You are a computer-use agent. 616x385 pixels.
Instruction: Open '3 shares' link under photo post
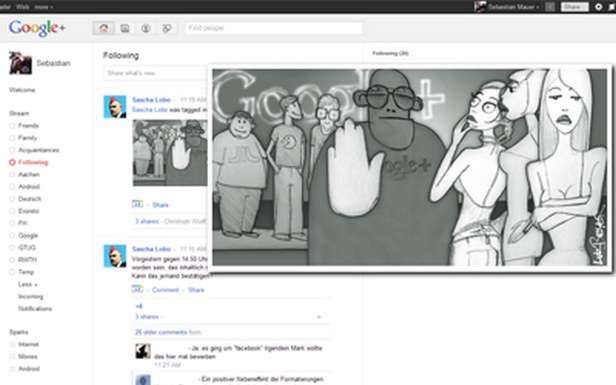pos(147,221)
